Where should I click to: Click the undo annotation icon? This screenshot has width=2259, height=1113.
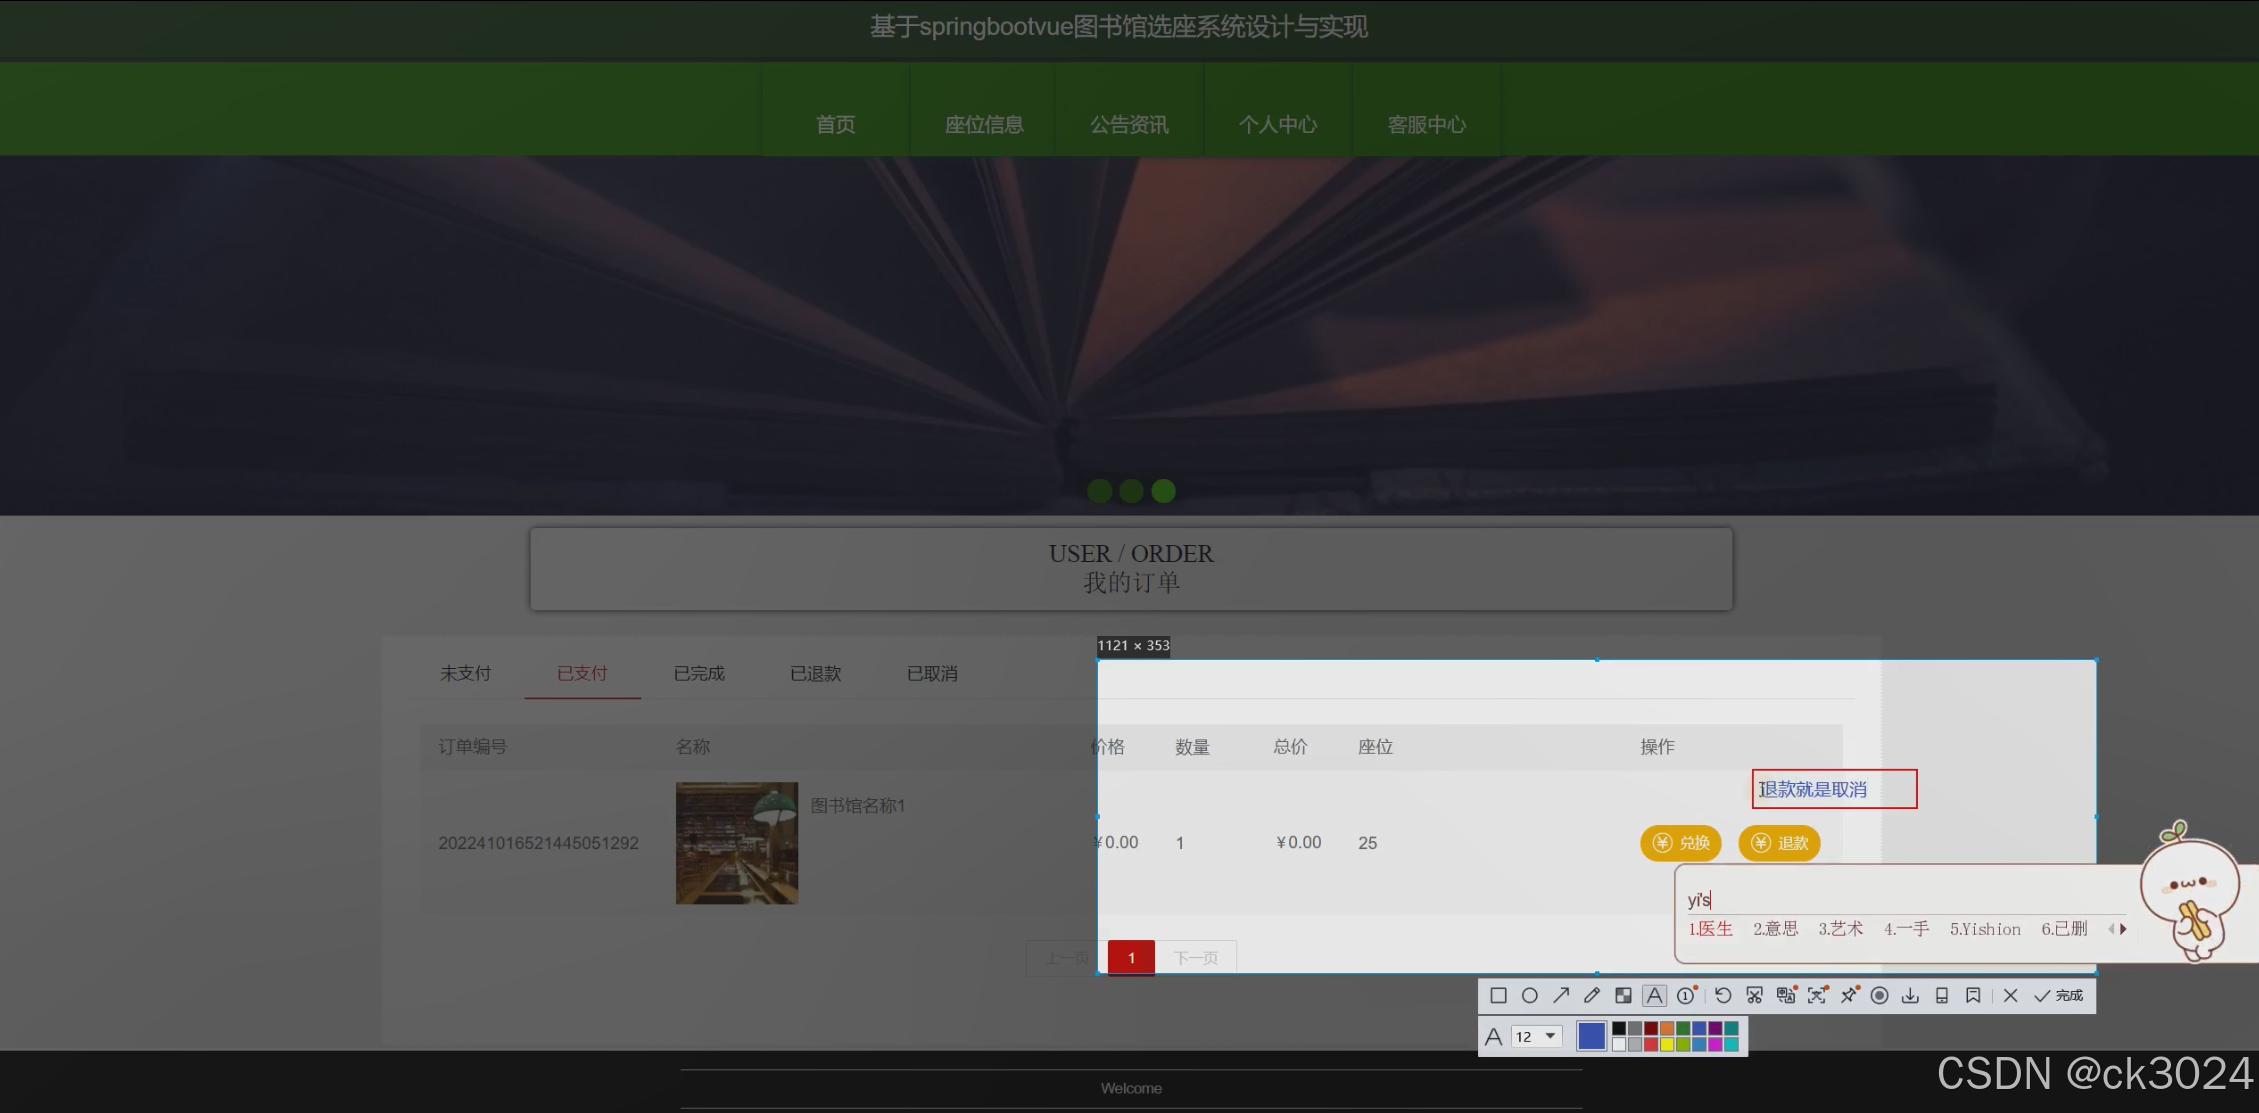coord(1722,995)
